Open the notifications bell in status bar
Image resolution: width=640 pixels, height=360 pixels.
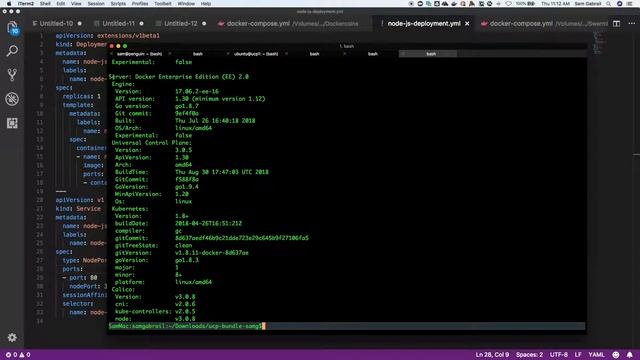(630, 355)
